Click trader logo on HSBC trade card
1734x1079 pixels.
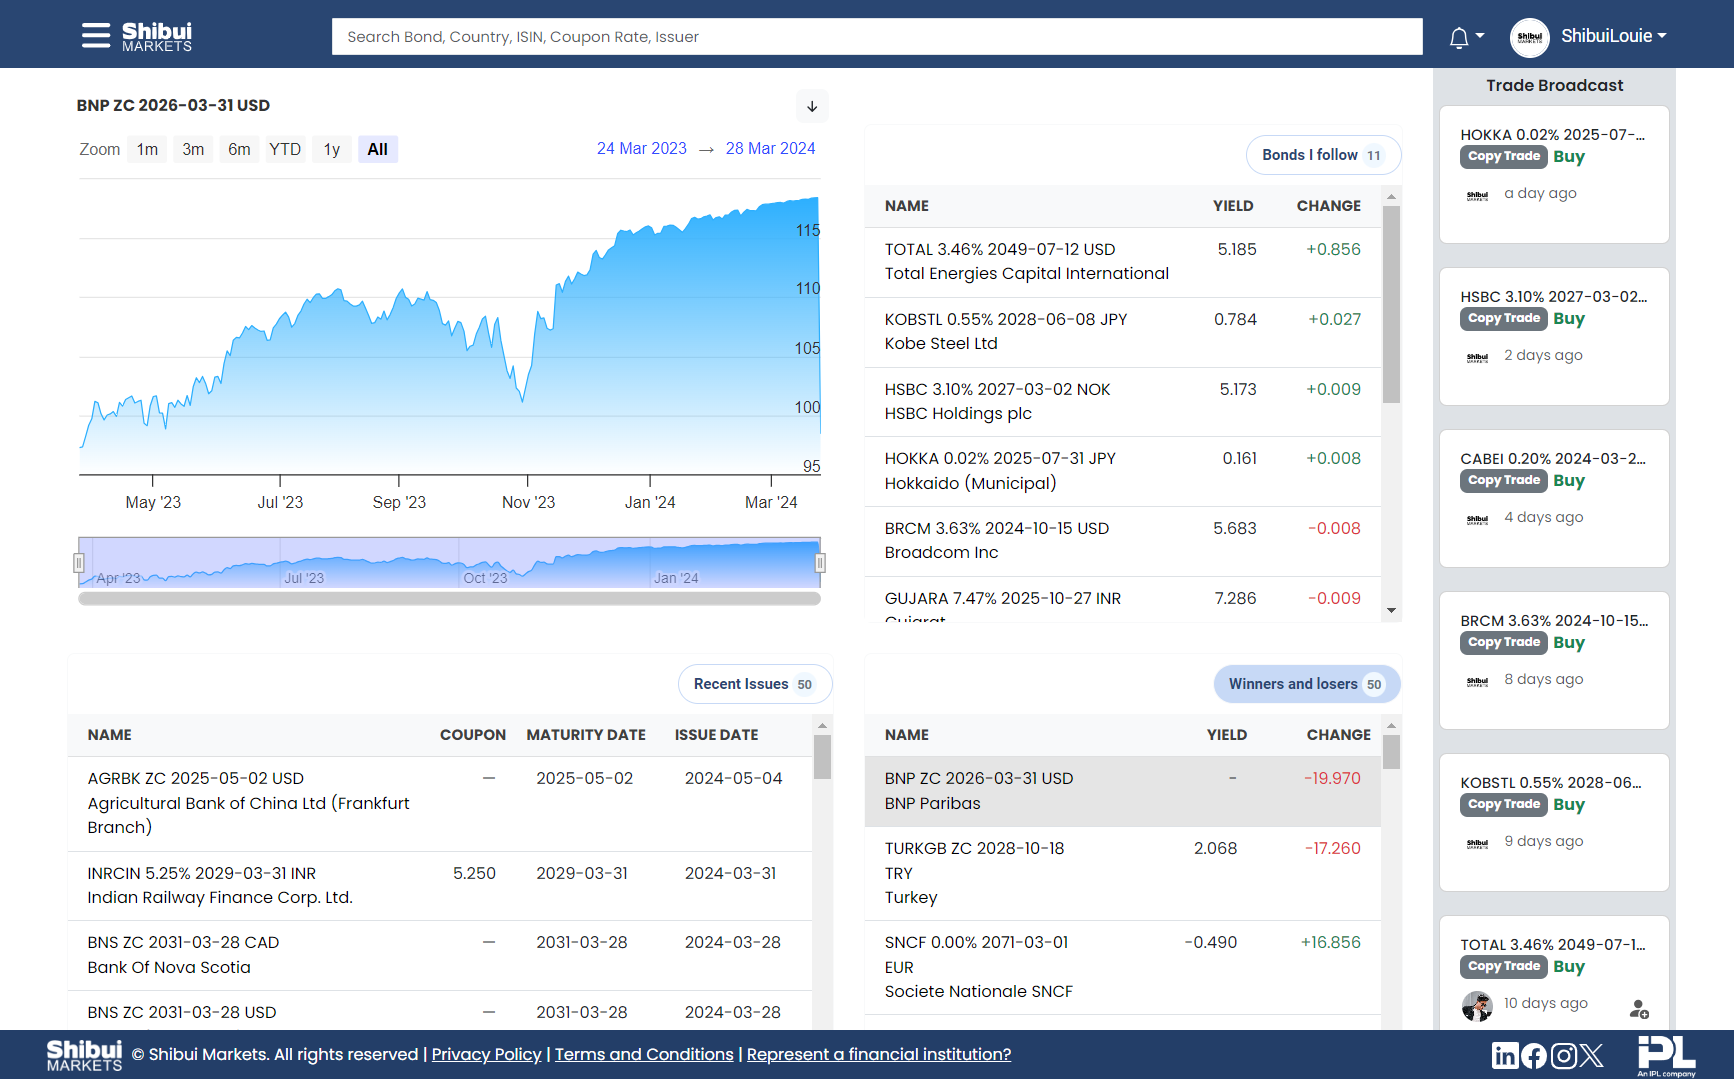point(1477,358)
